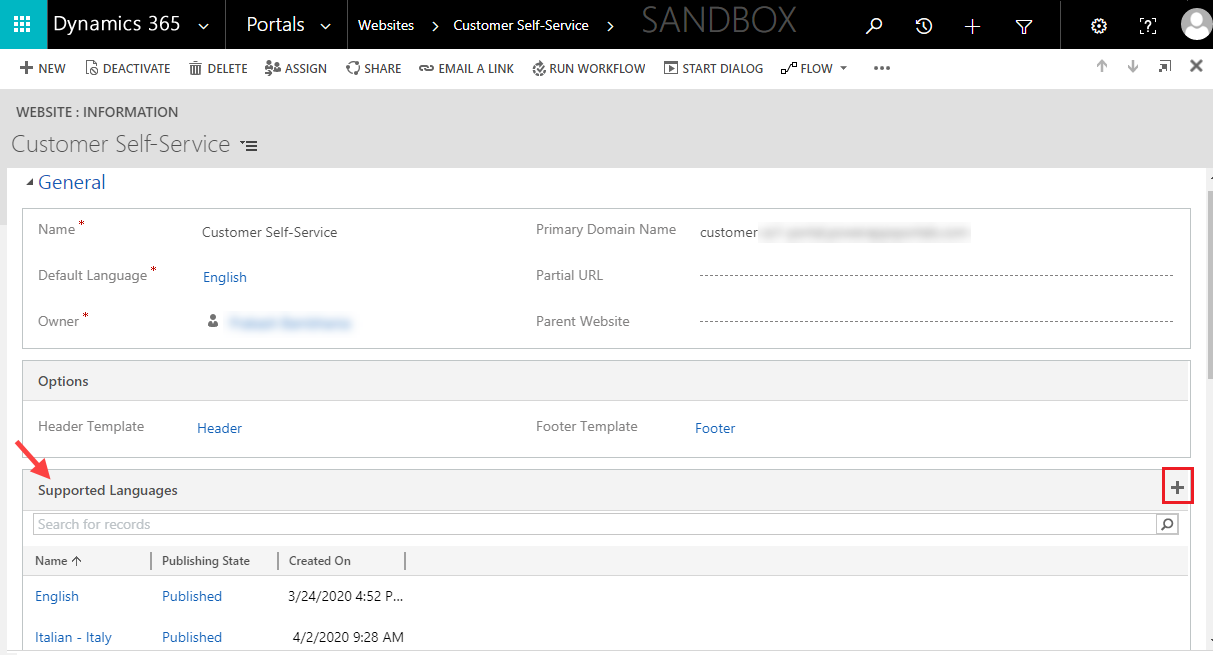
Task: Open form selector next to Customer Self-Service title
Action: (249, 146)
